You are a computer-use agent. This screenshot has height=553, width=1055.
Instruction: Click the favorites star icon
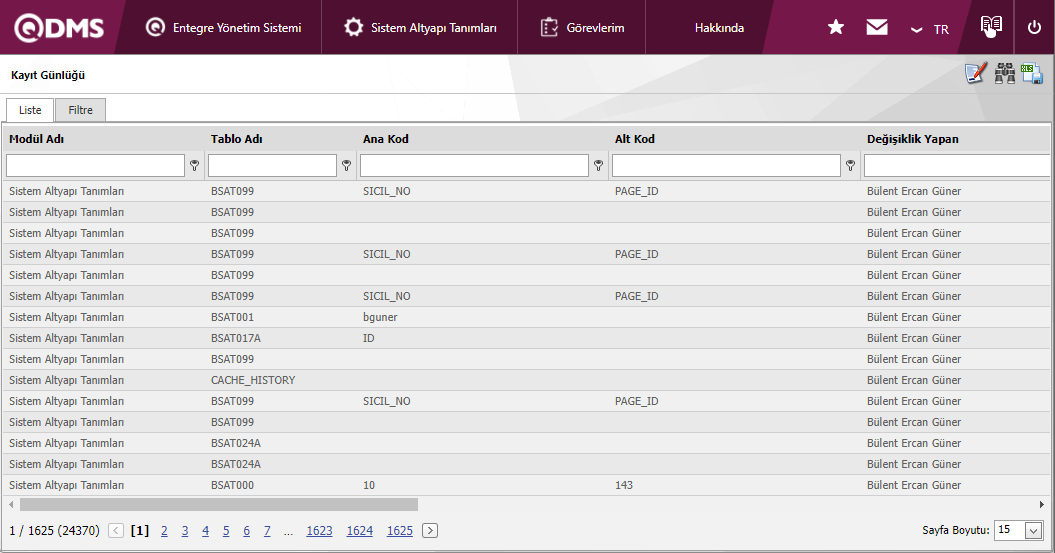tap(836, 28)
